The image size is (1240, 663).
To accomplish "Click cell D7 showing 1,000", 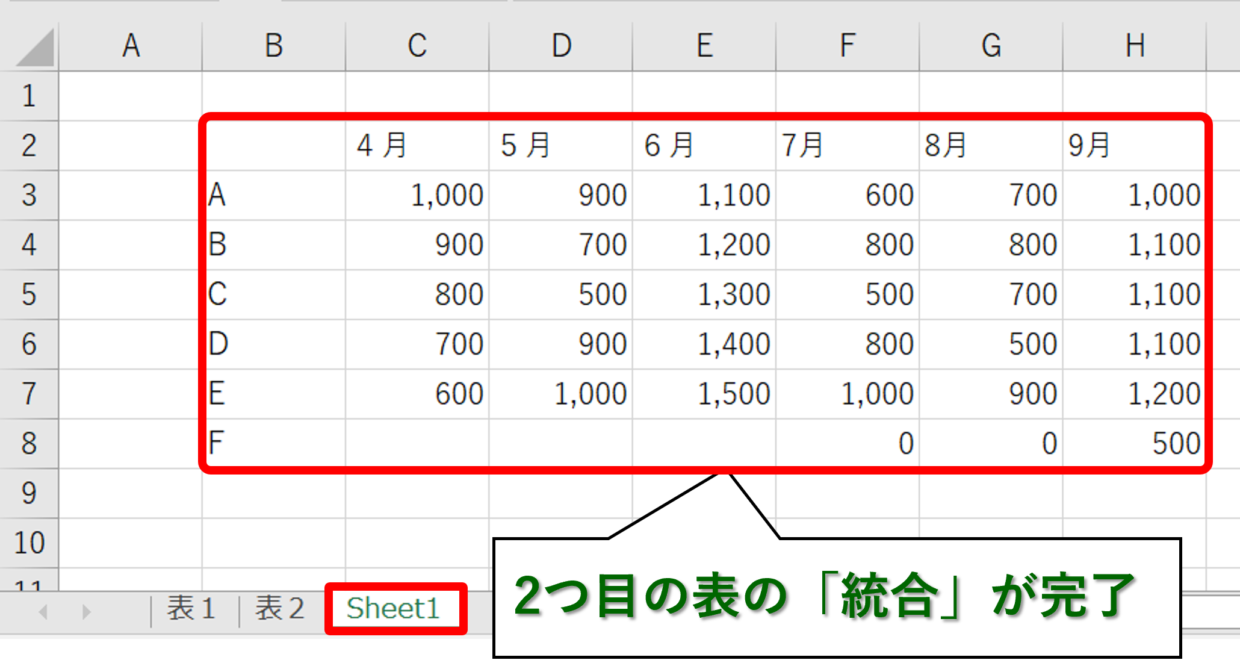I will [x=561, y=394].
